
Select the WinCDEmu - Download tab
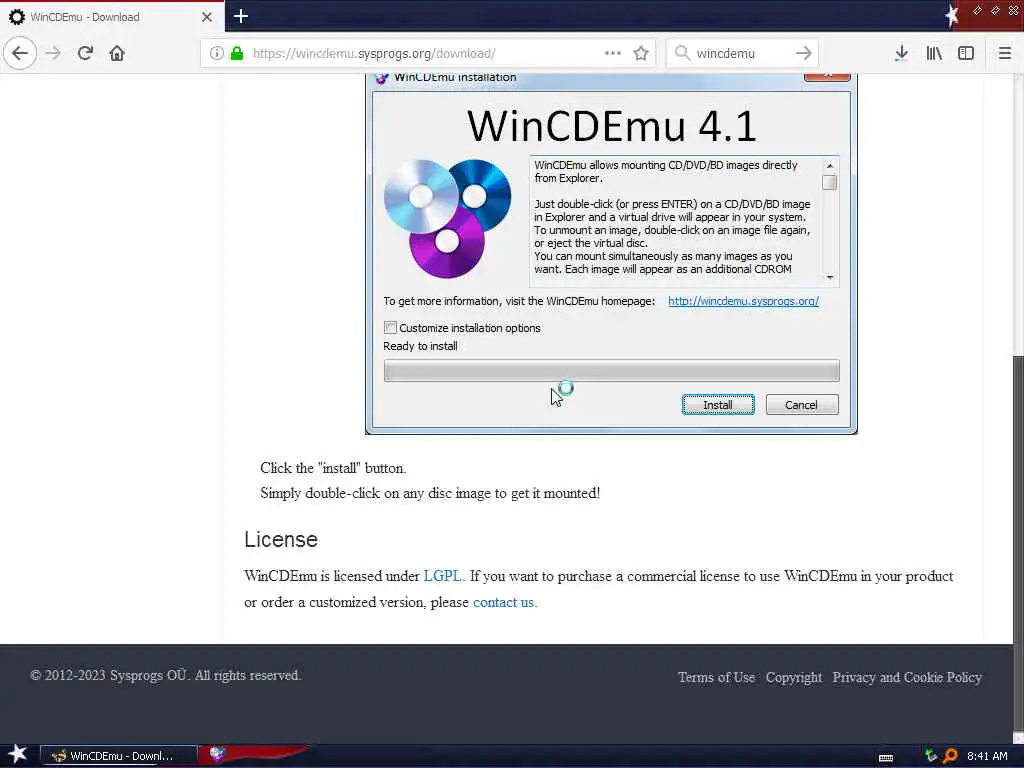click(x=111, y=16)
